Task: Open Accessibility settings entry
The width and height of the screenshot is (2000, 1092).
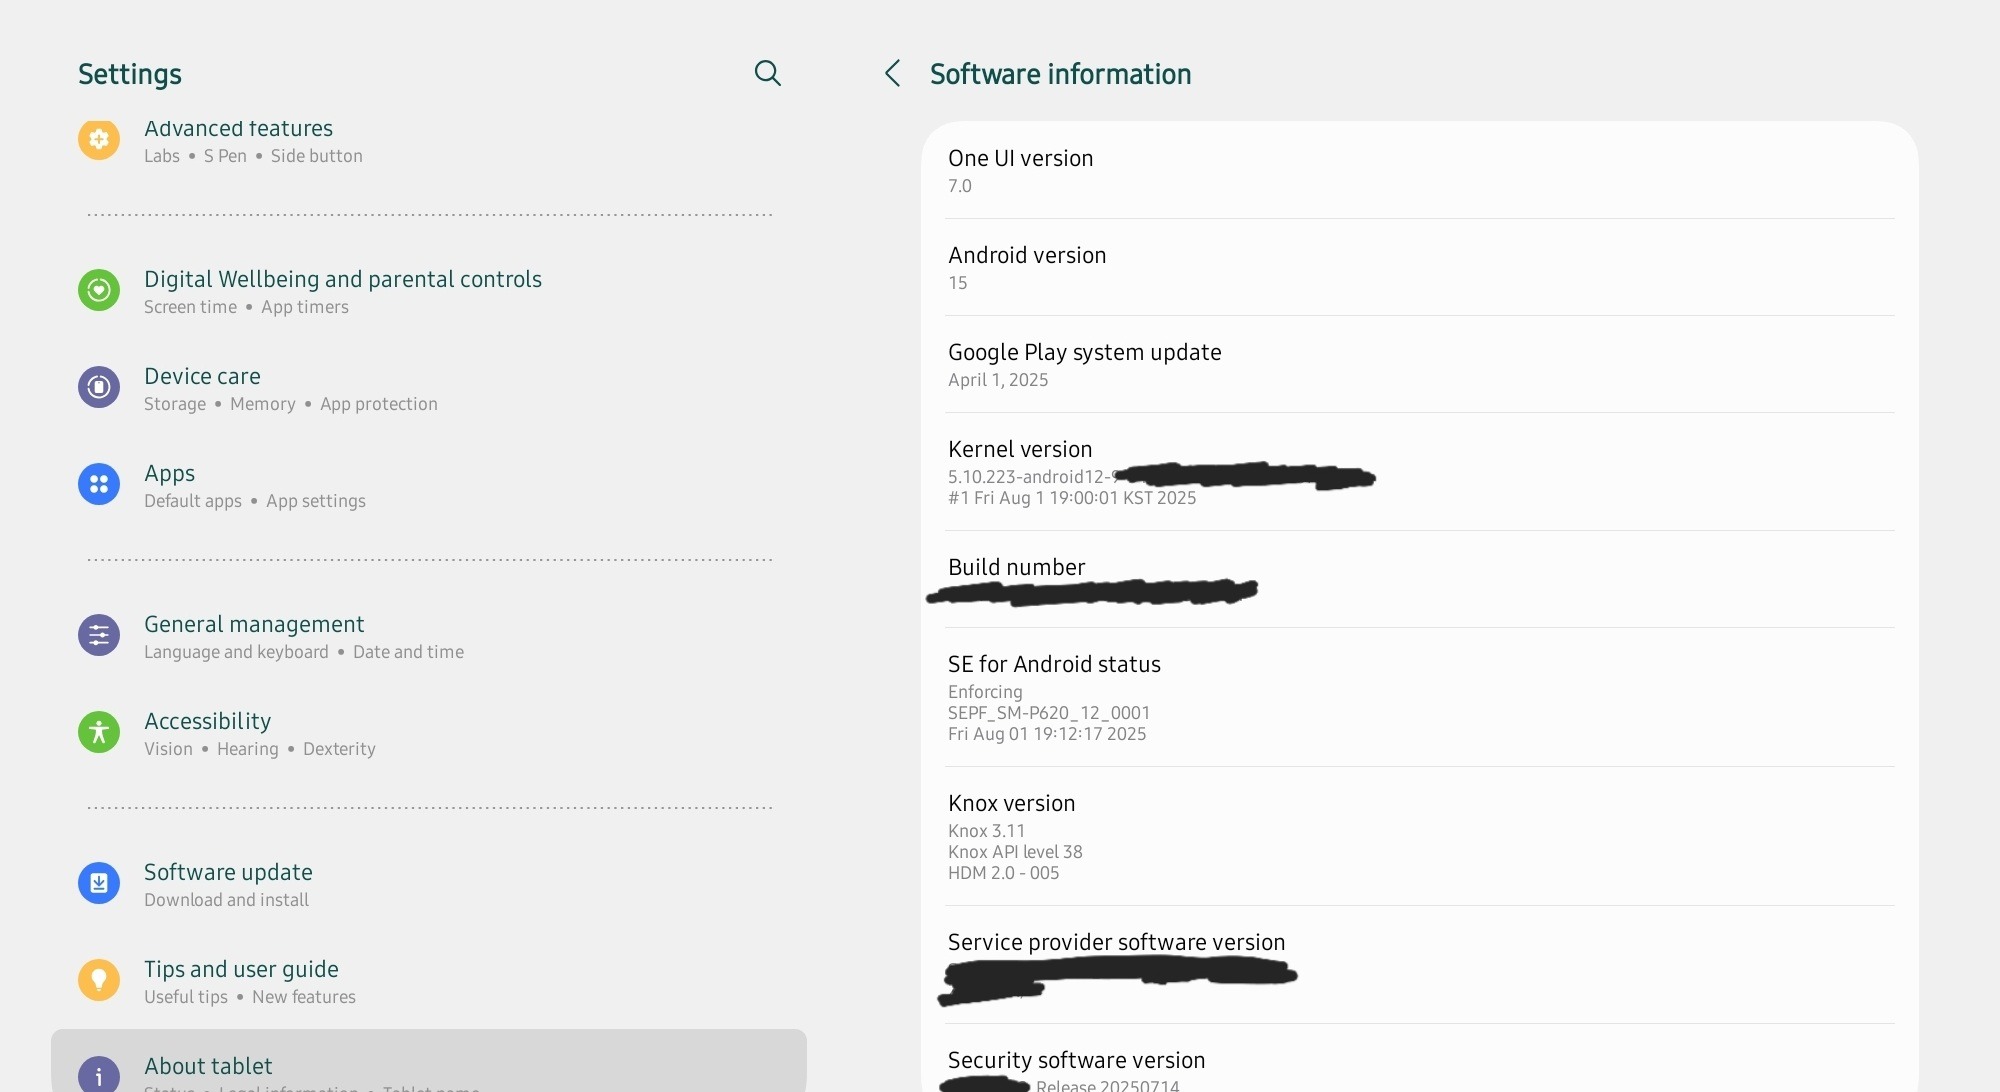Action: point(429,733)
